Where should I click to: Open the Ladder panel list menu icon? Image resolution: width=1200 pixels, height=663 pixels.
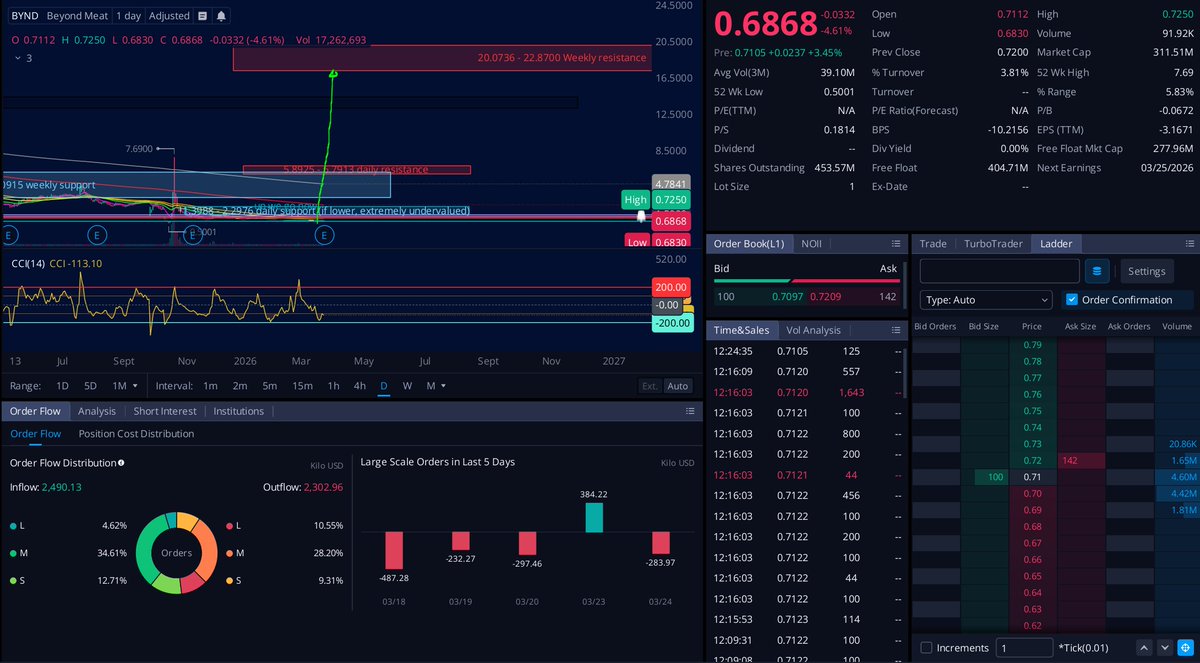pos(1189,244)
